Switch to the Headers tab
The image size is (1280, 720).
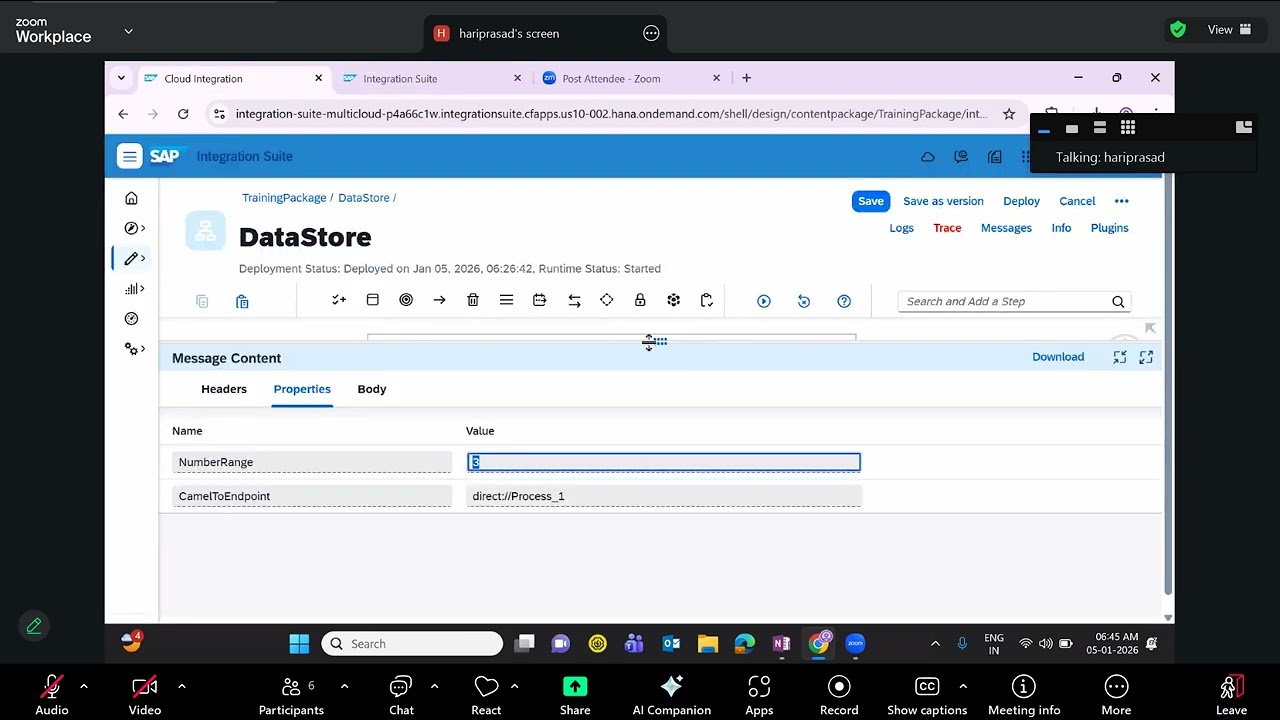[x=224, y=389]
